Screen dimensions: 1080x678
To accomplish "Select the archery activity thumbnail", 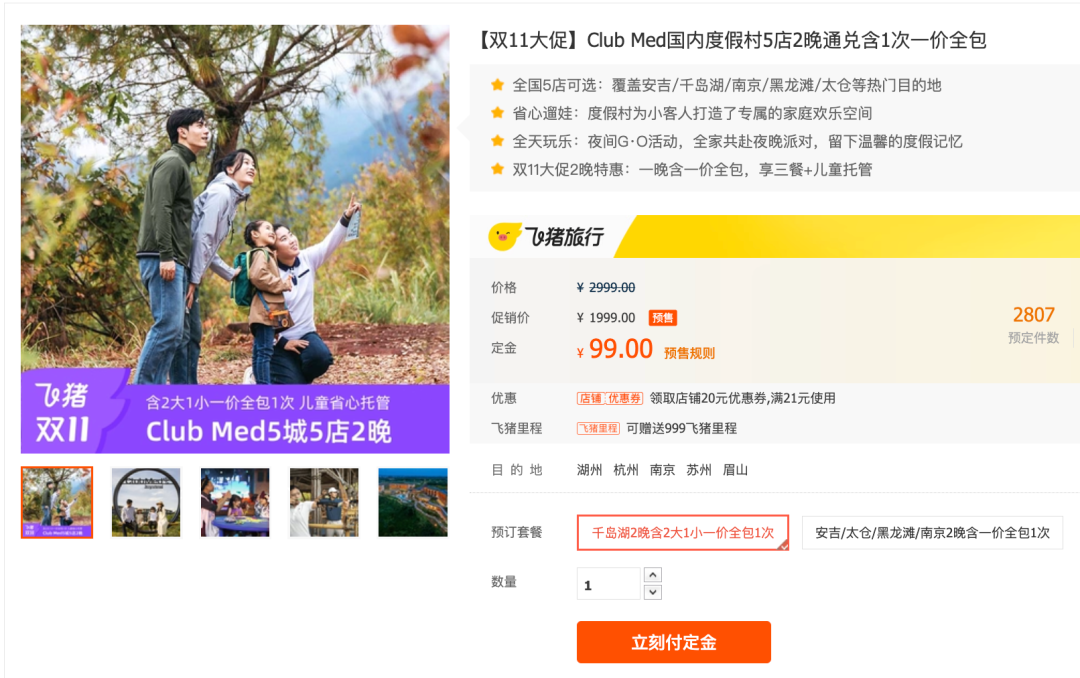I will [324, 502].
